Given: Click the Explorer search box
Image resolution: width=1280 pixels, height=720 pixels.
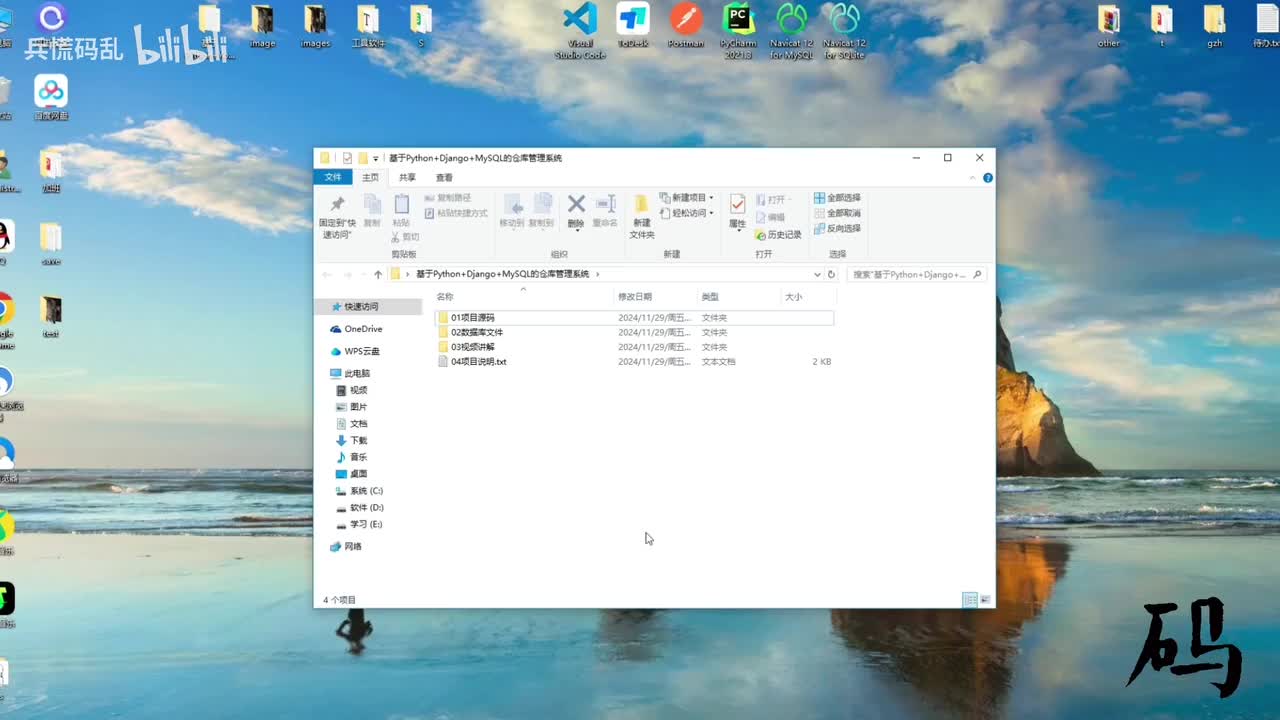Looking at the screenshot, I should [x=916, y=274].
